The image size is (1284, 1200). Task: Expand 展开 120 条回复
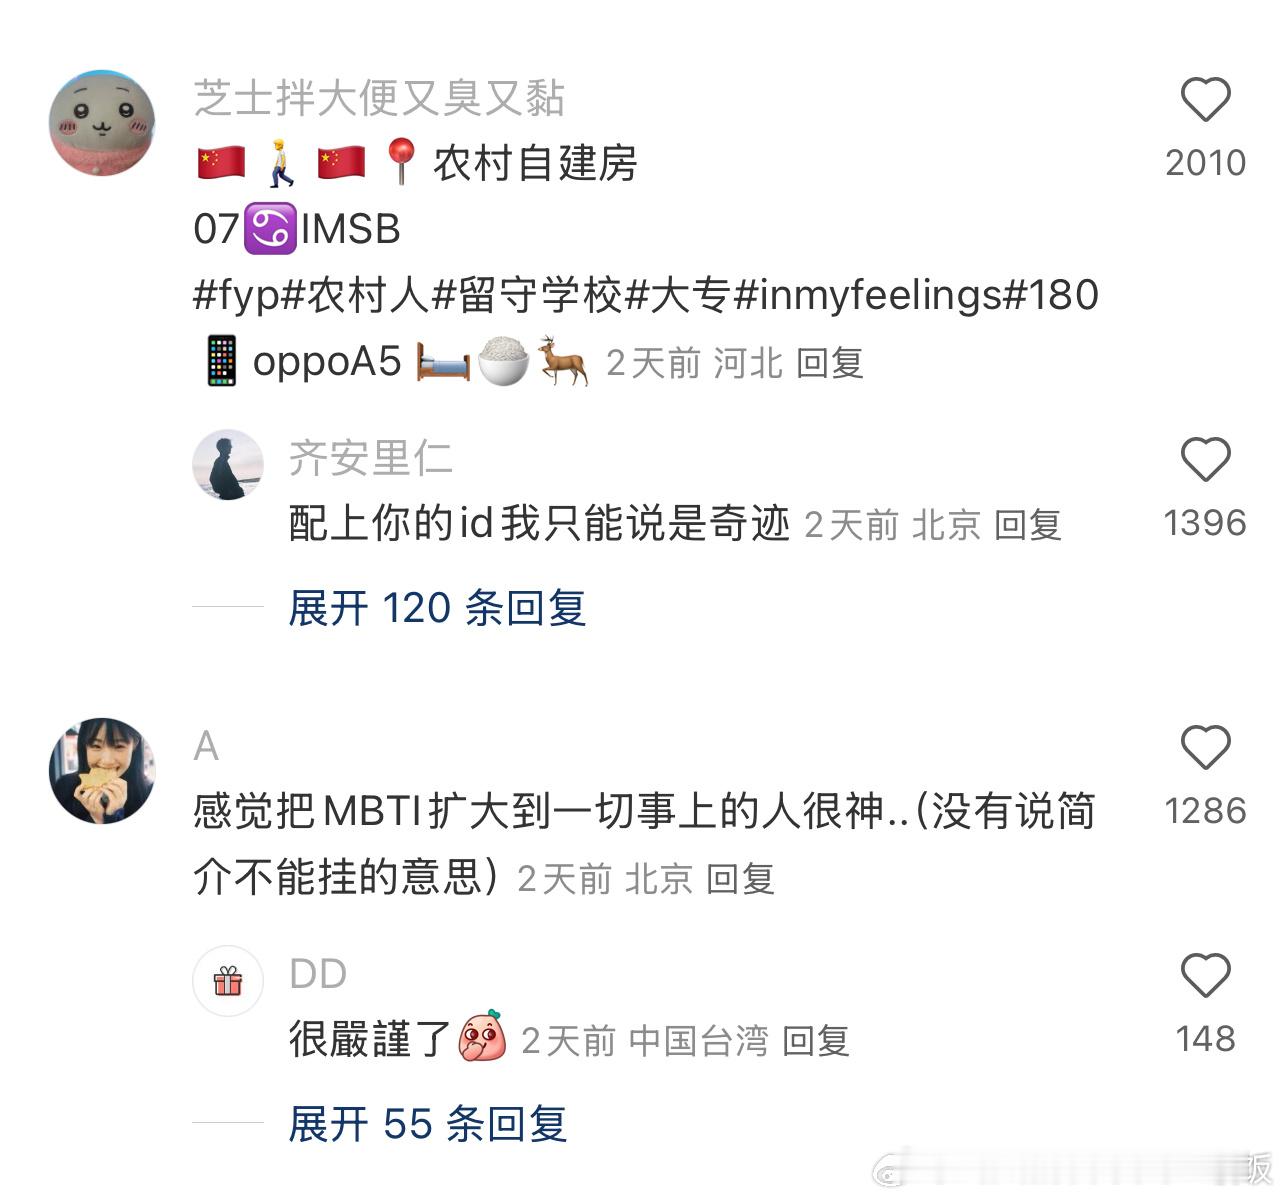tap(437, 607)
